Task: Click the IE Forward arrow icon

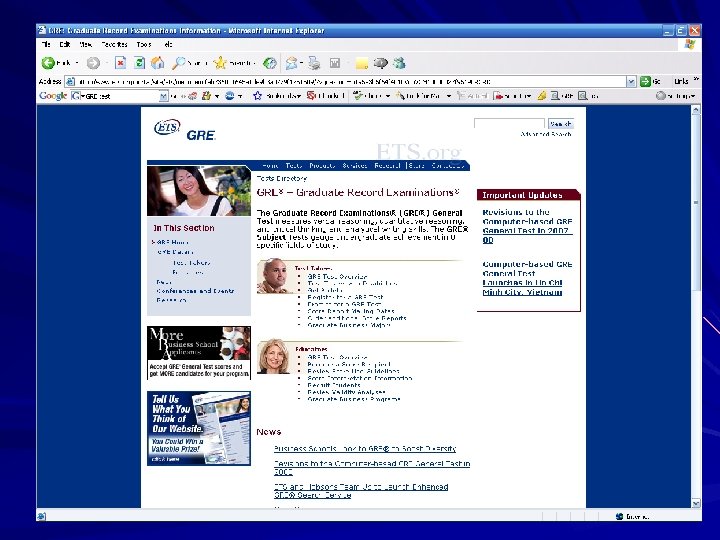Action: coord(93,63)
